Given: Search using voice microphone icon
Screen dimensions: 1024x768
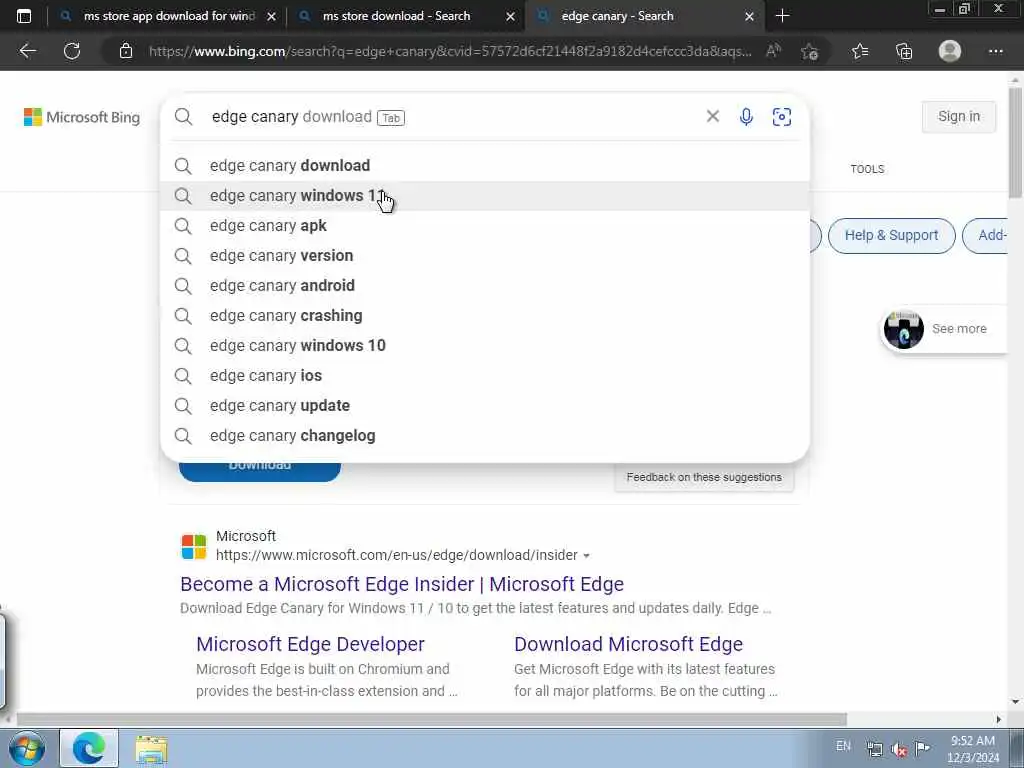Looking at the screenshot, I should click(x=746, y=116).
